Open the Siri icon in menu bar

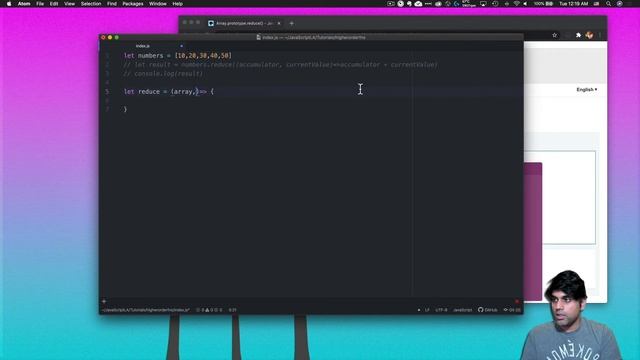coord(620,4)
